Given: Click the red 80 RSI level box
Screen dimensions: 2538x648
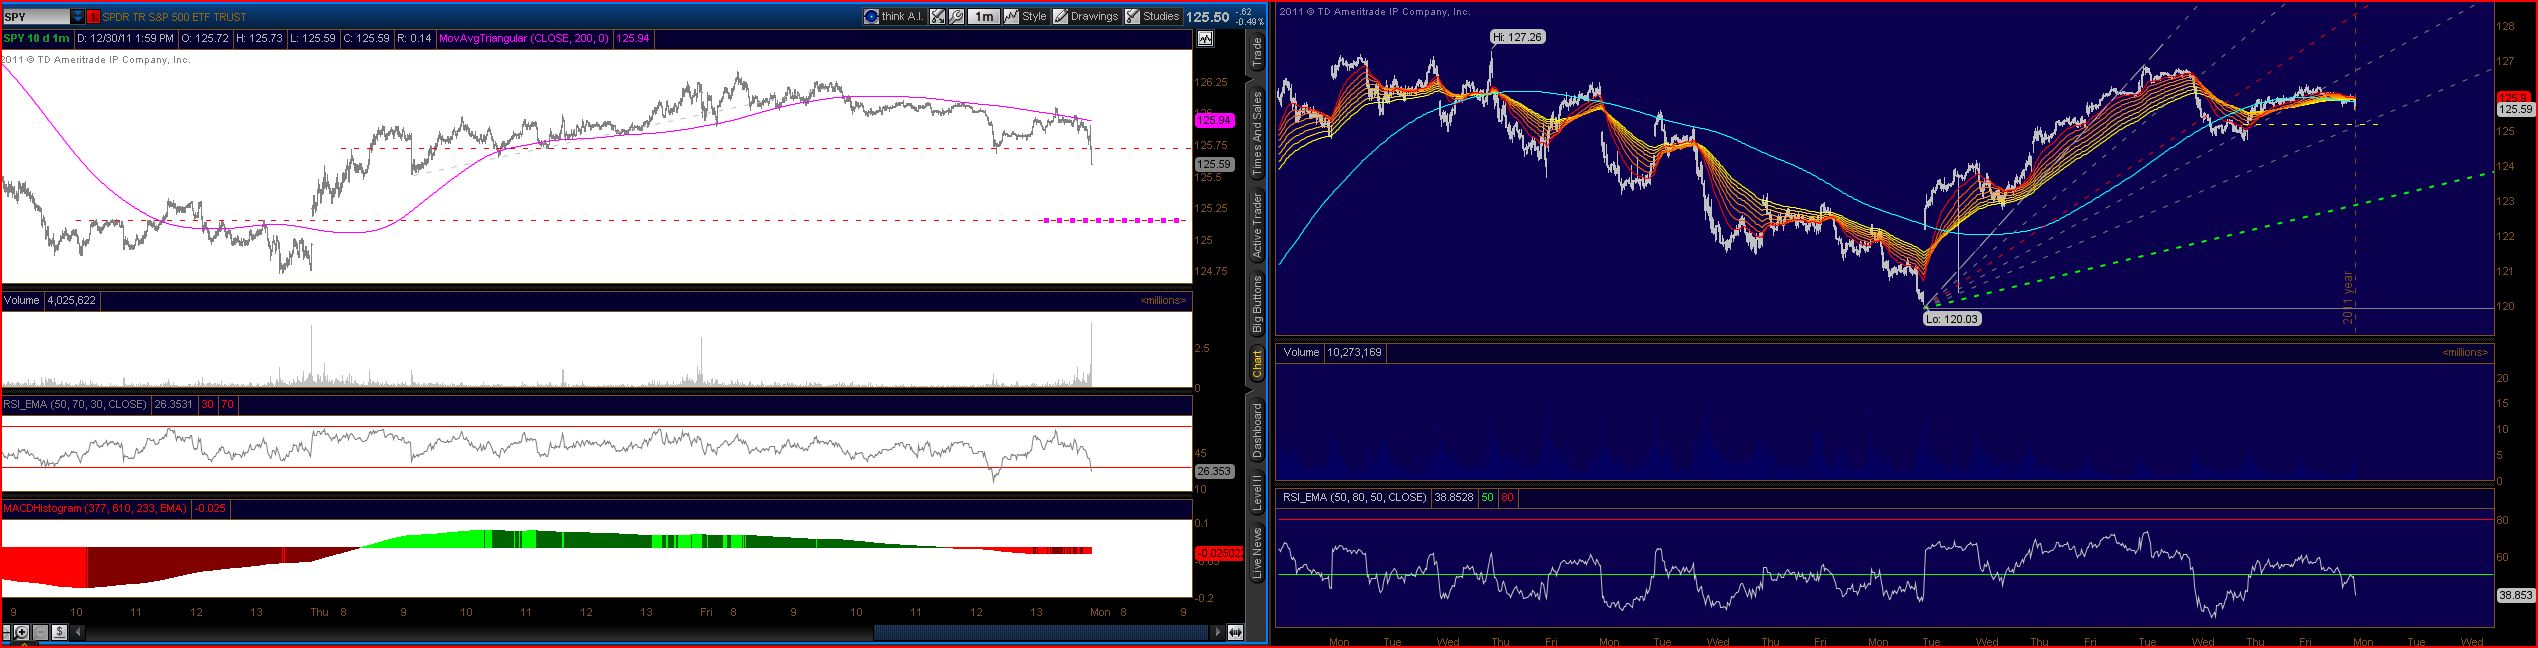Looking at the screenshot, I should point(1507,497).
